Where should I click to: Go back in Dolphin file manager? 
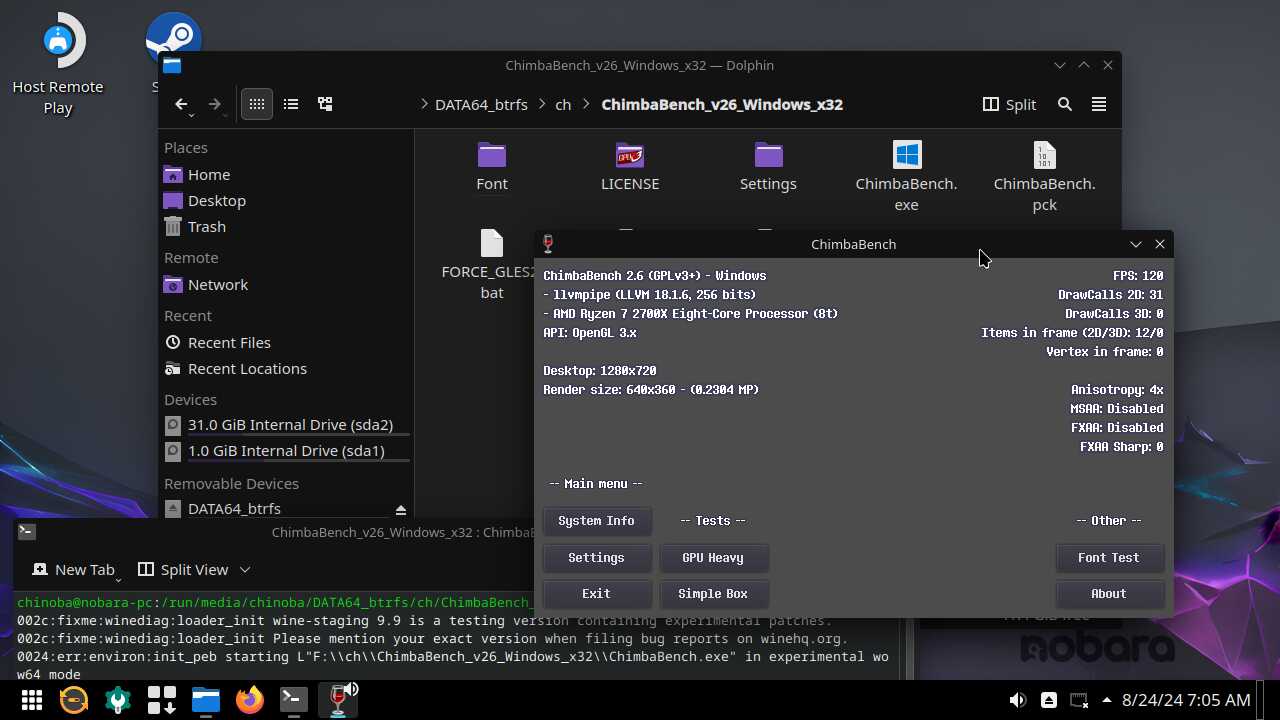click(x=181, y=104)
